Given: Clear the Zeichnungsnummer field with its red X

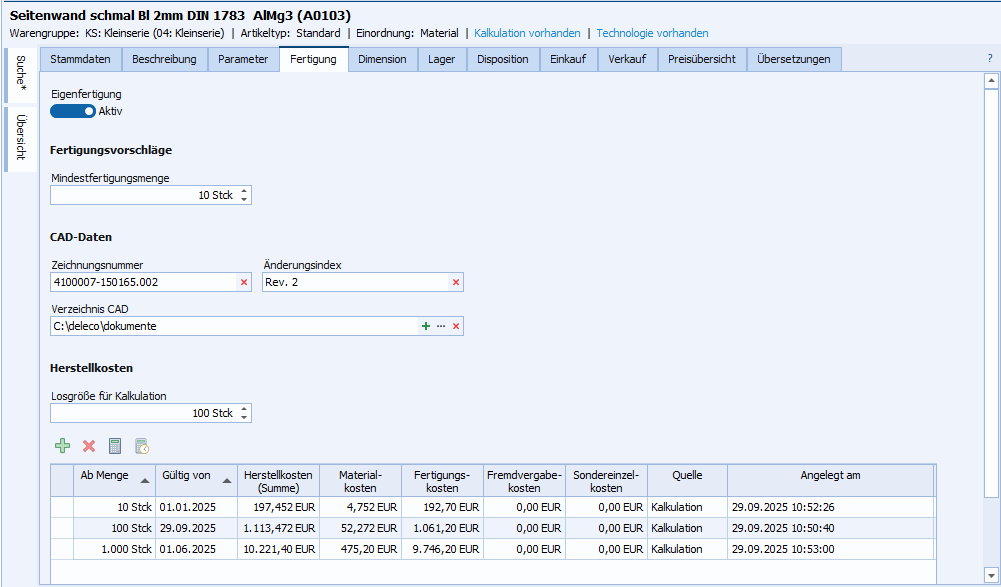Looking at the screenshot, I should coord(244,283).
